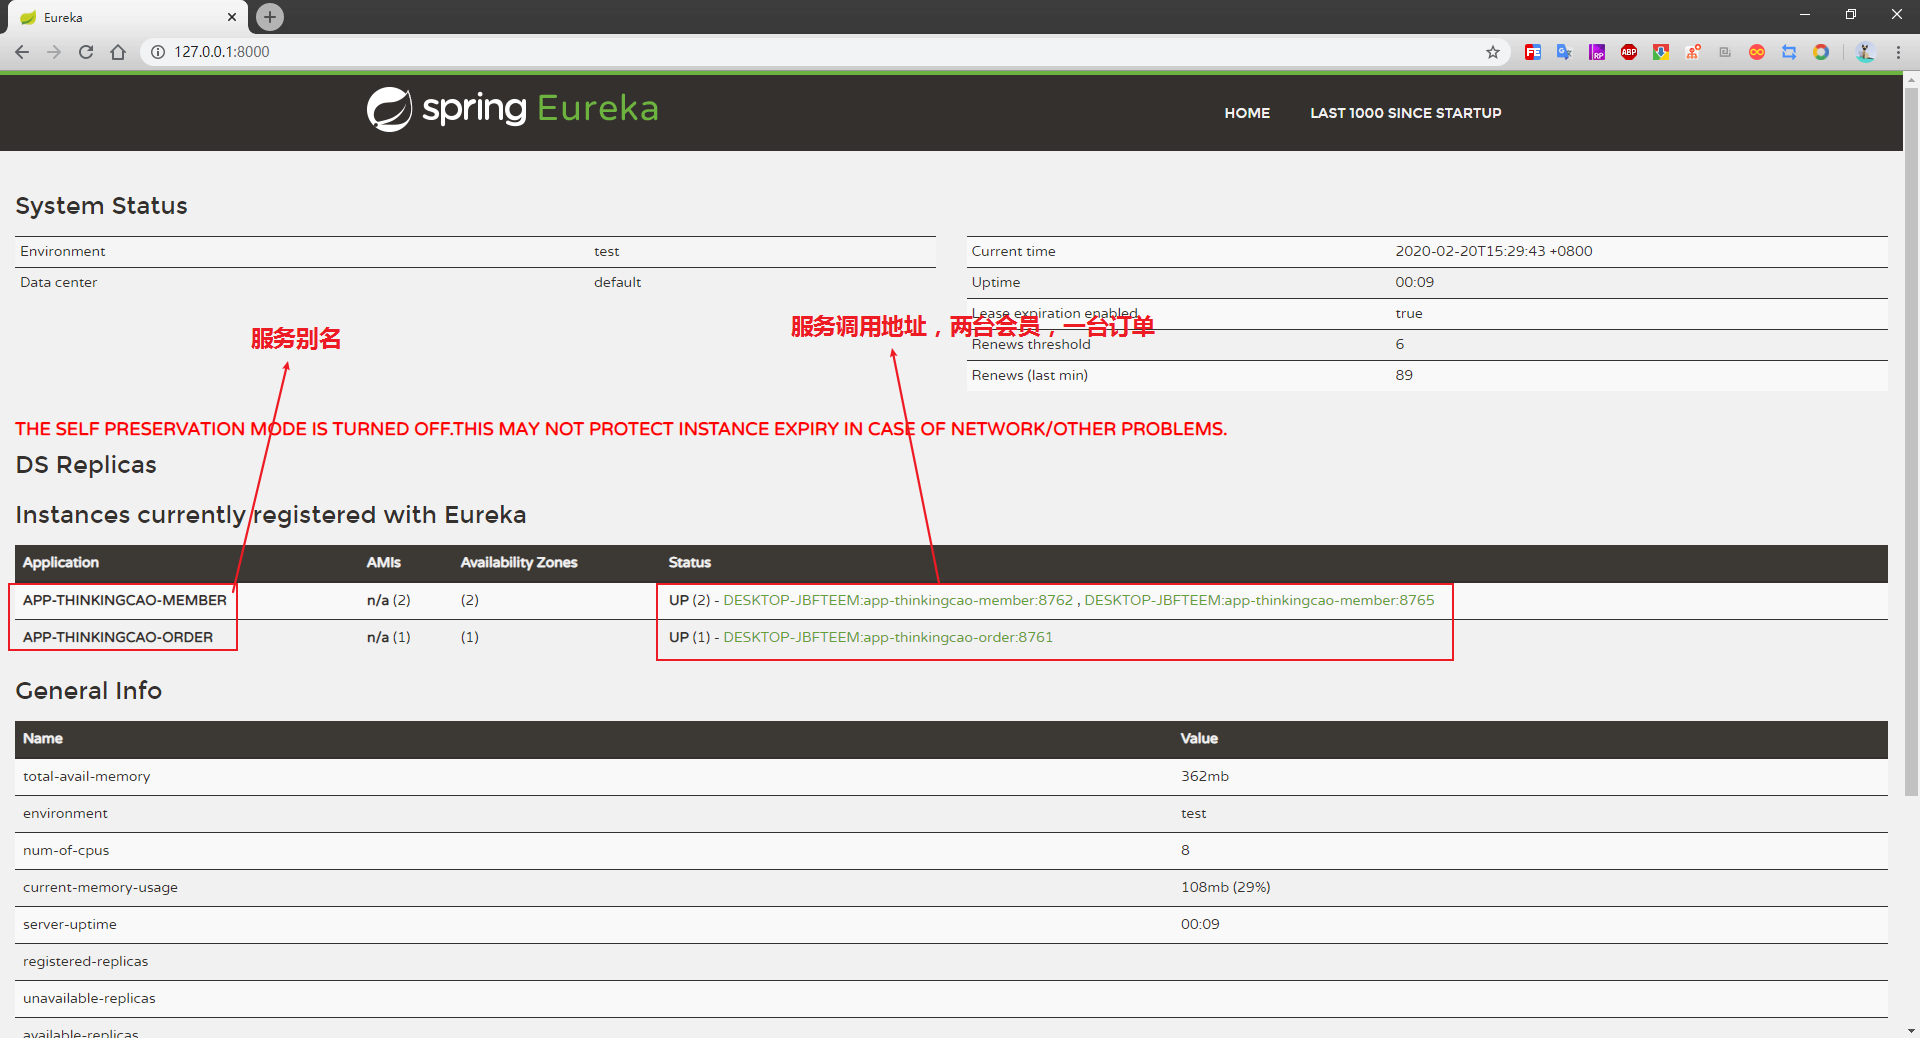Image resolution: width=1920 pixels, height=1038 pixels.
Task: Click the Data center value default
Action: pos(617,282)
